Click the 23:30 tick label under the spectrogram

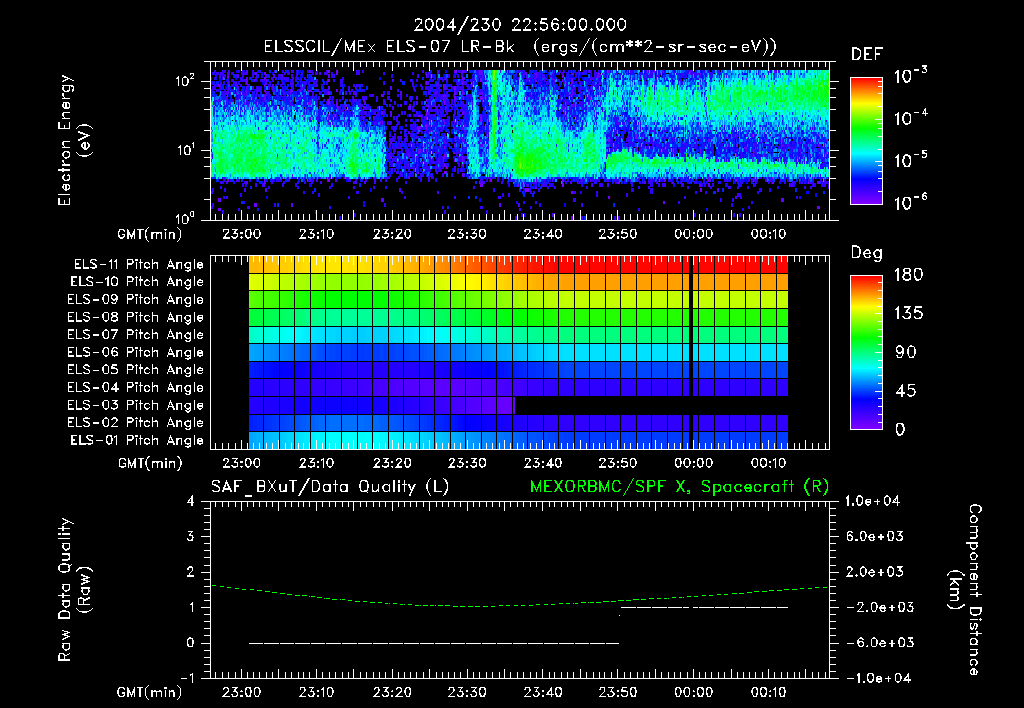[x=467, y=234]
